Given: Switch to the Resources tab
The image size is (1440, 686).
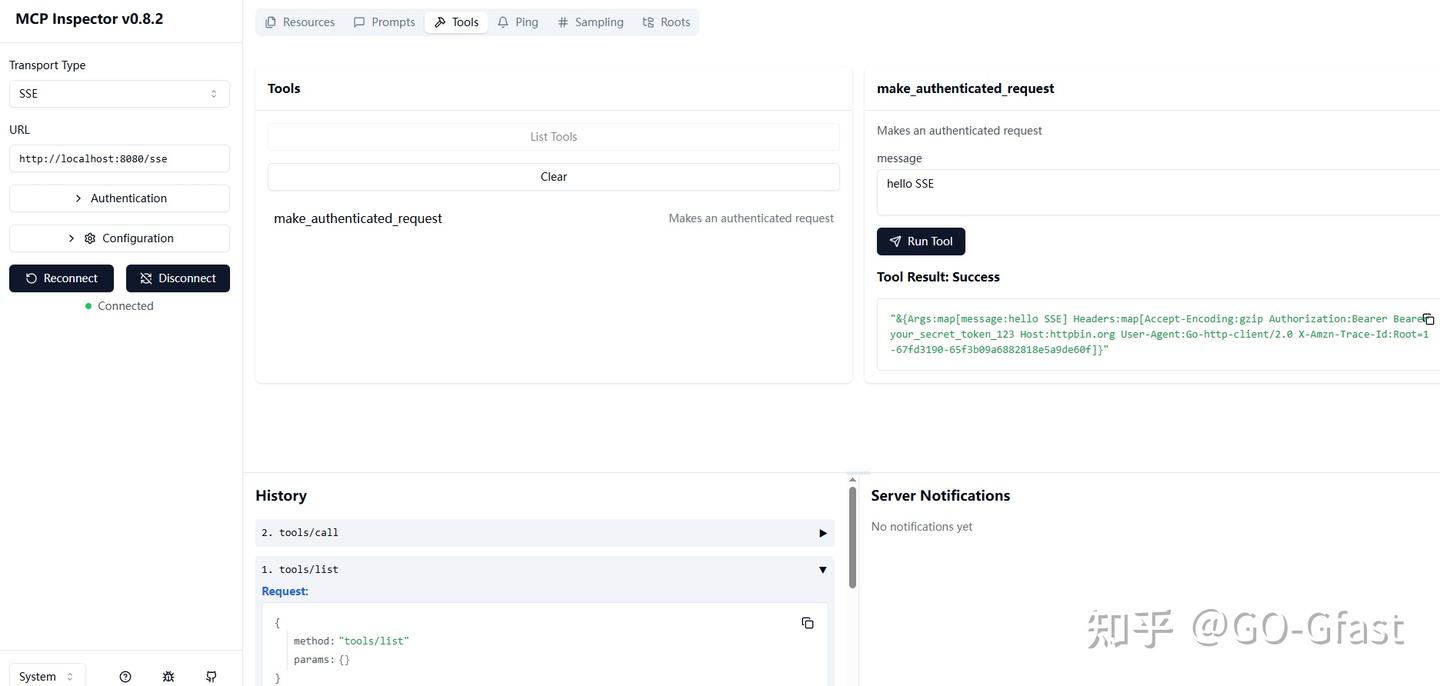Looking at the screenshot, I should click(x=300, y=22).
